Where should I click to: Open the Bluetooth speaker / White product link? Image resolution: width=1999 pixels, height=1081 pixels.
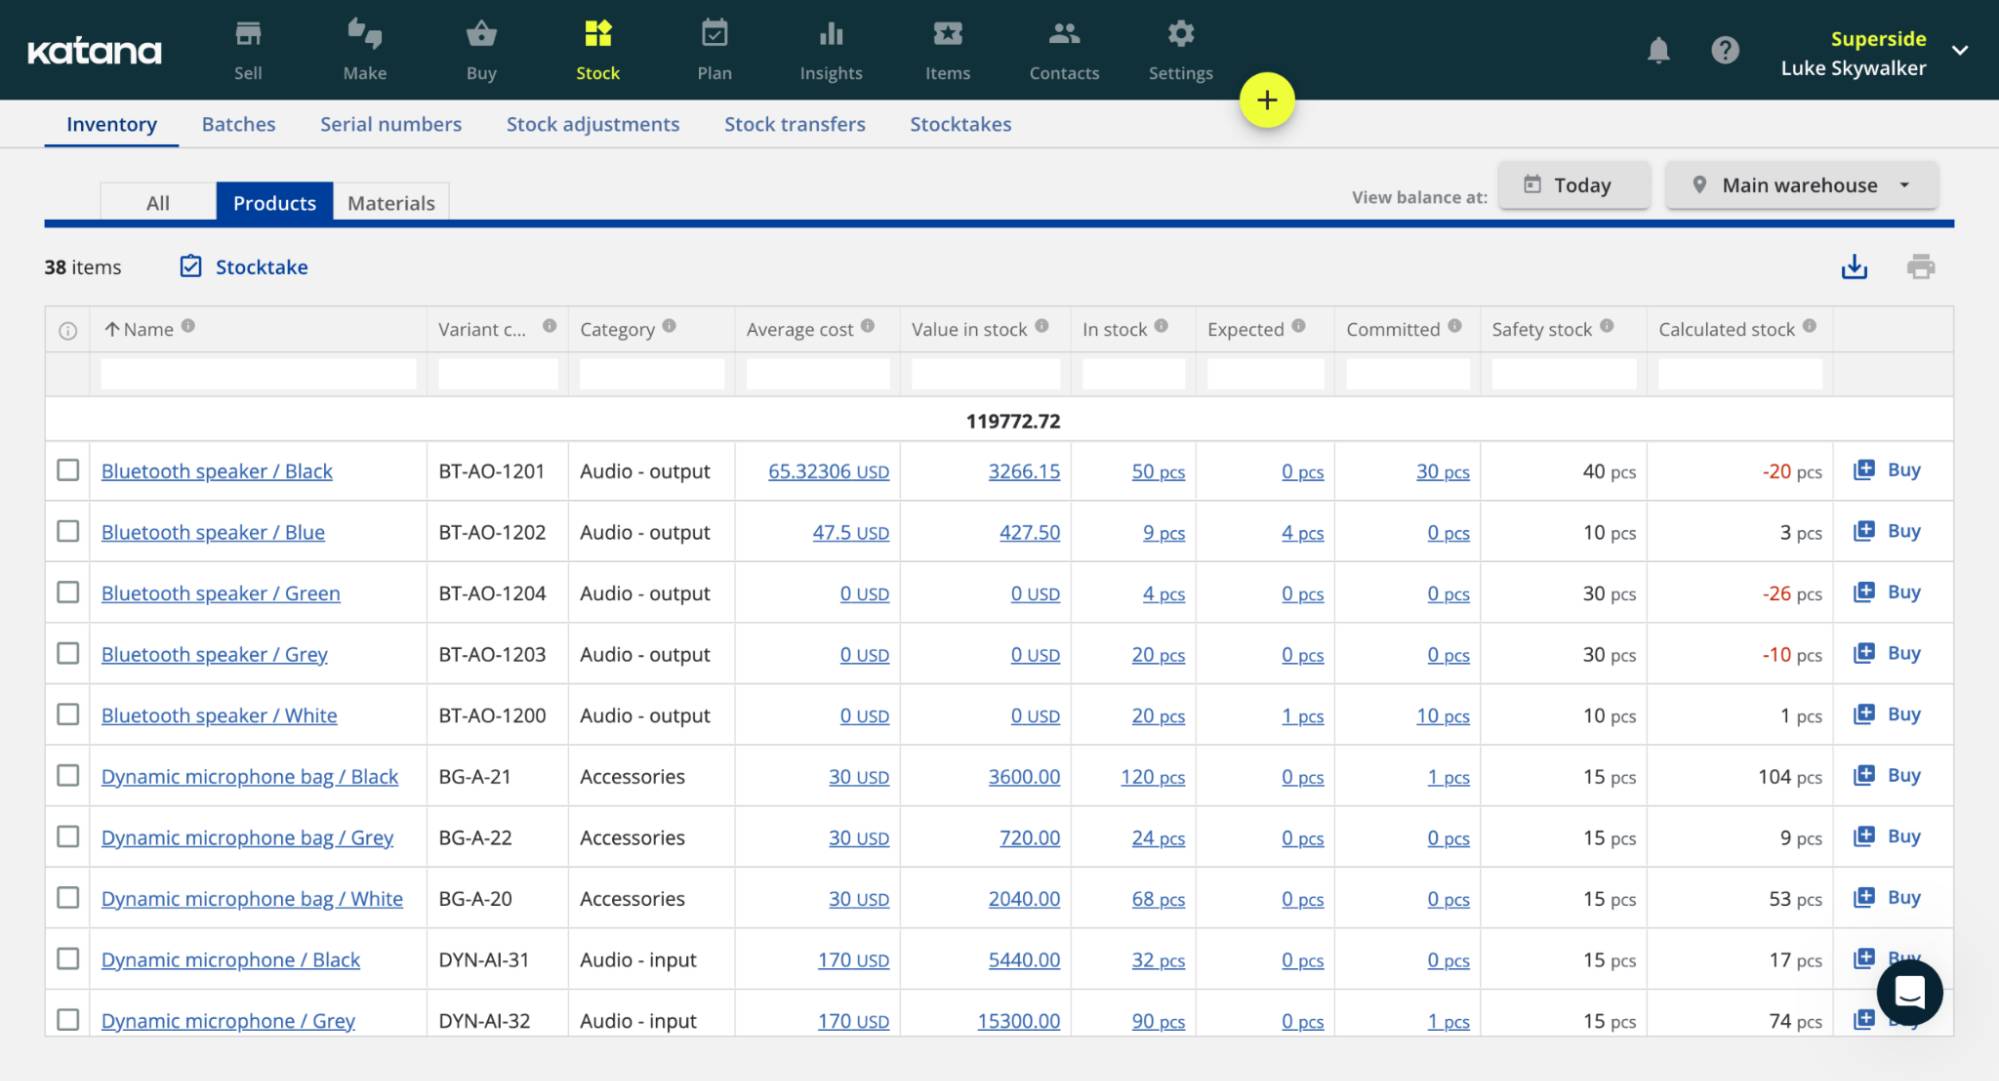219,715
